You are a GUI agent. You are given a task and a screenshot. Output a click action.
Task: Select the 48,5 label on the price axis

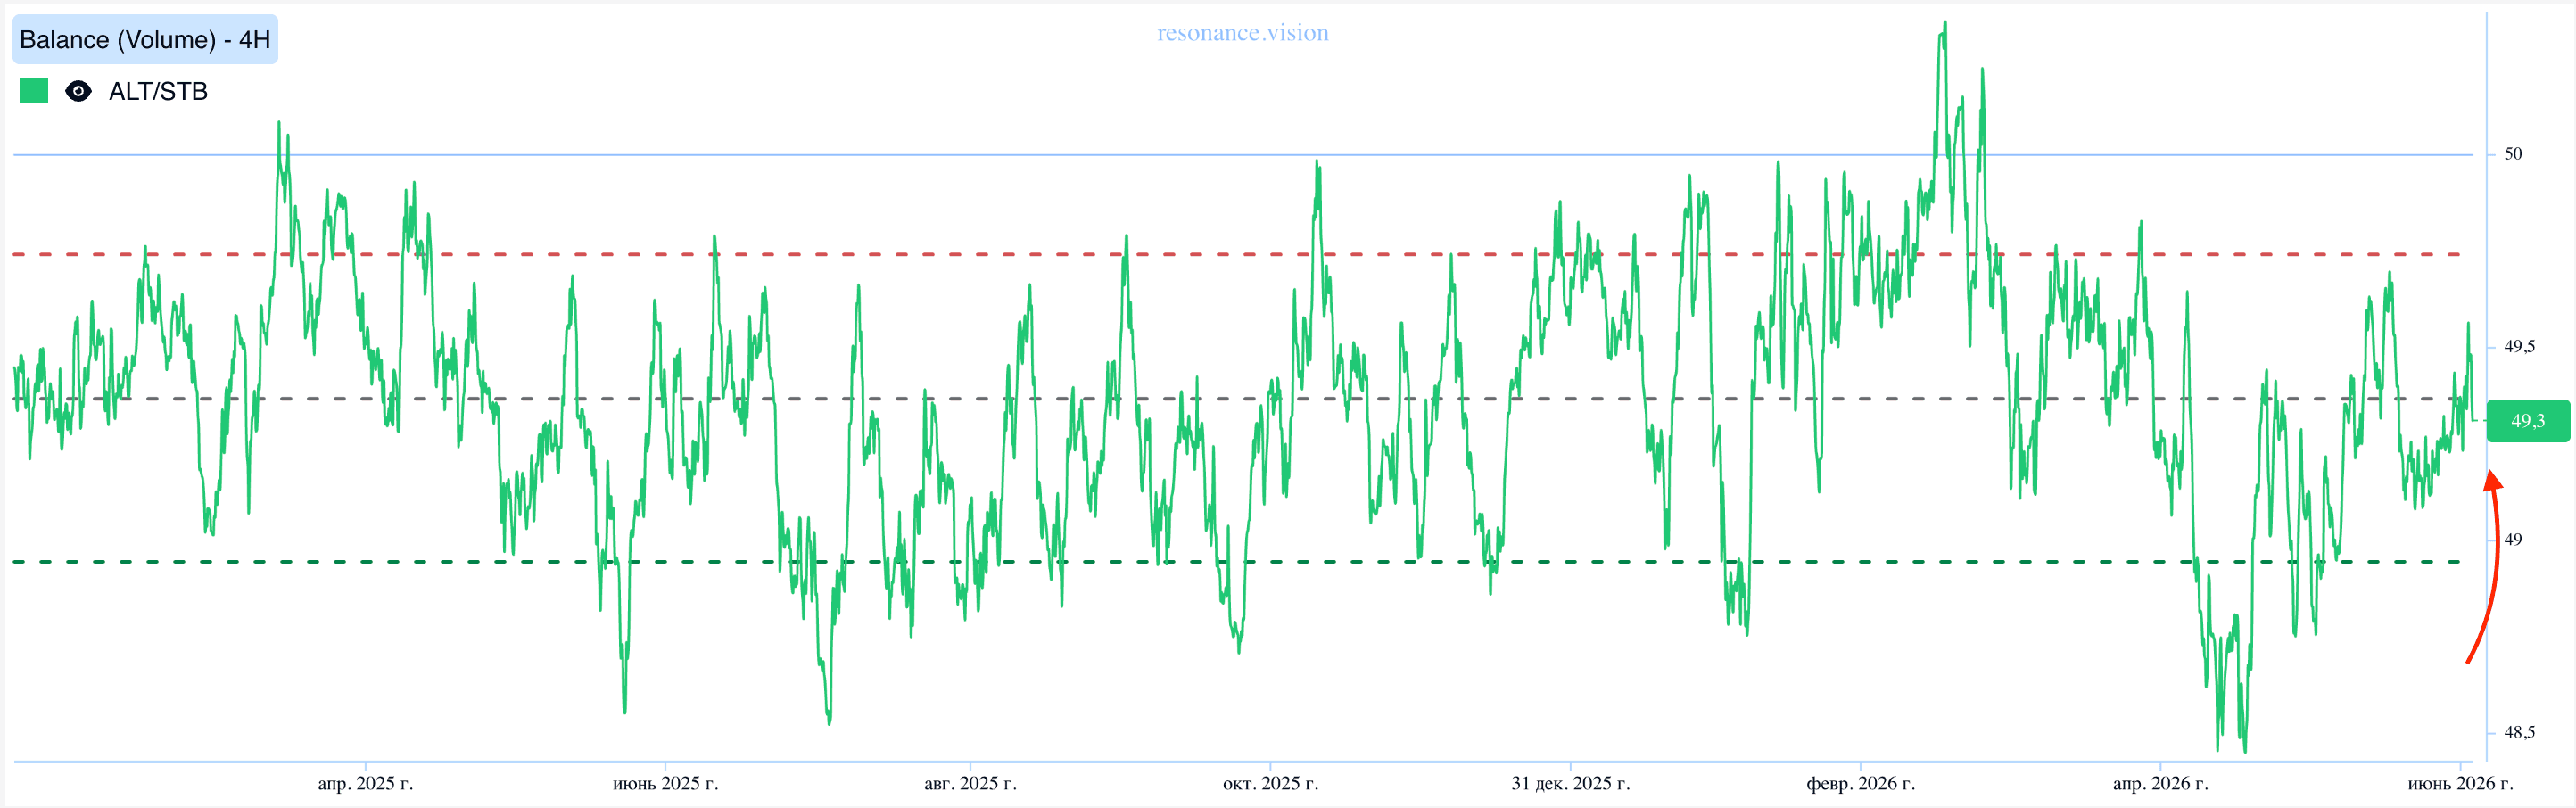(x=2519, y=733)
